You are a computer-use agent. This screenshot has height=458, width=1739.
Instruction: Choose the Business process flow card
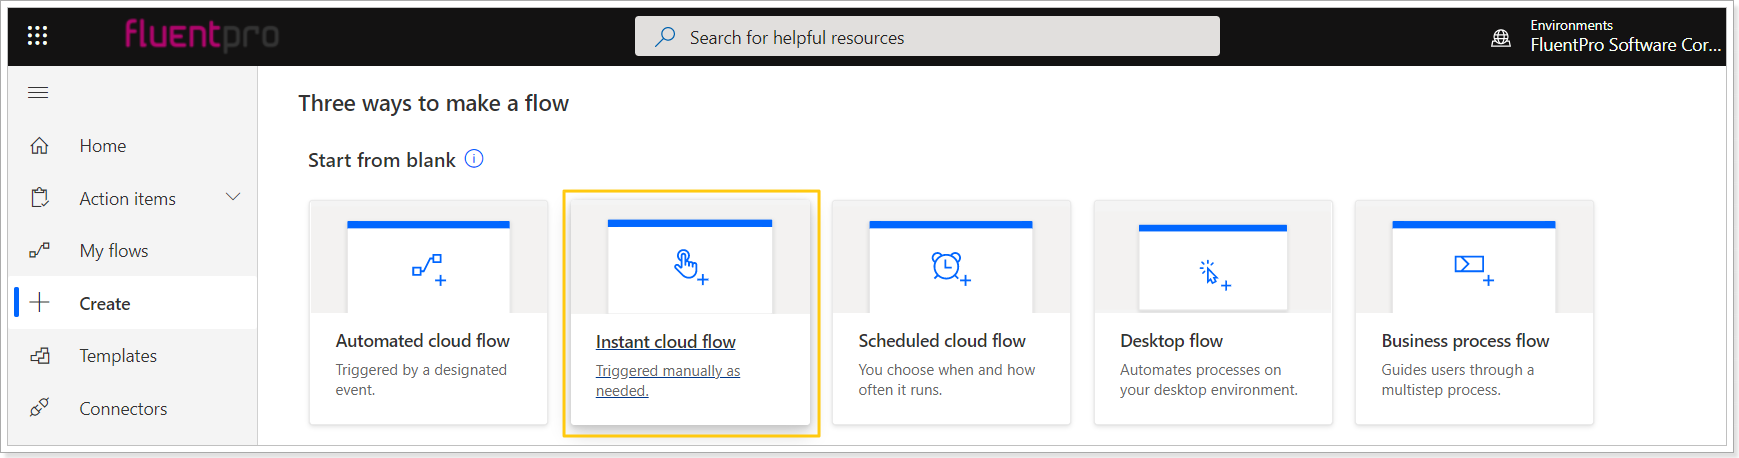tap(1474, 312)
